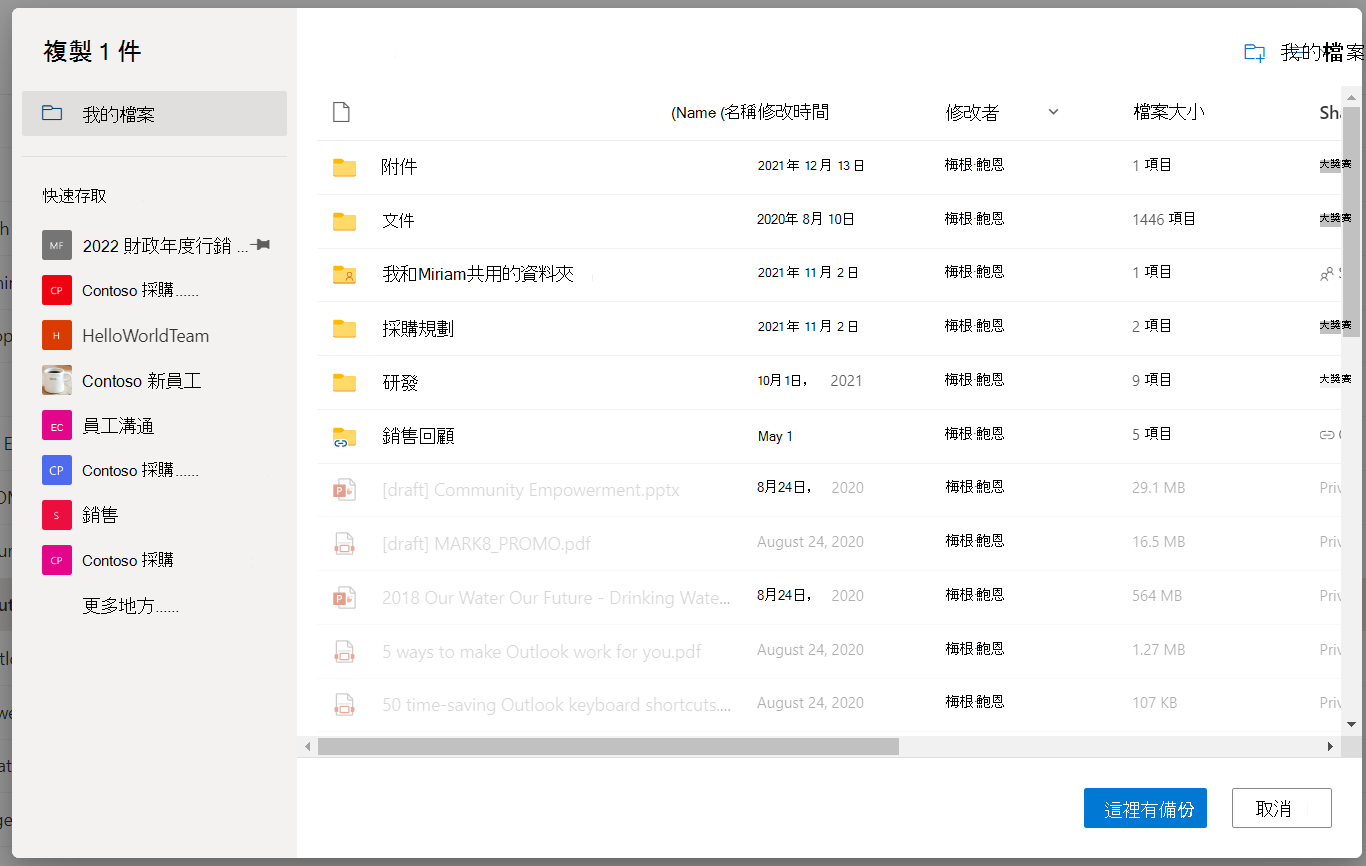Click the folder icon of 研發
The image size is (1366, 866).
click(344, 382)
